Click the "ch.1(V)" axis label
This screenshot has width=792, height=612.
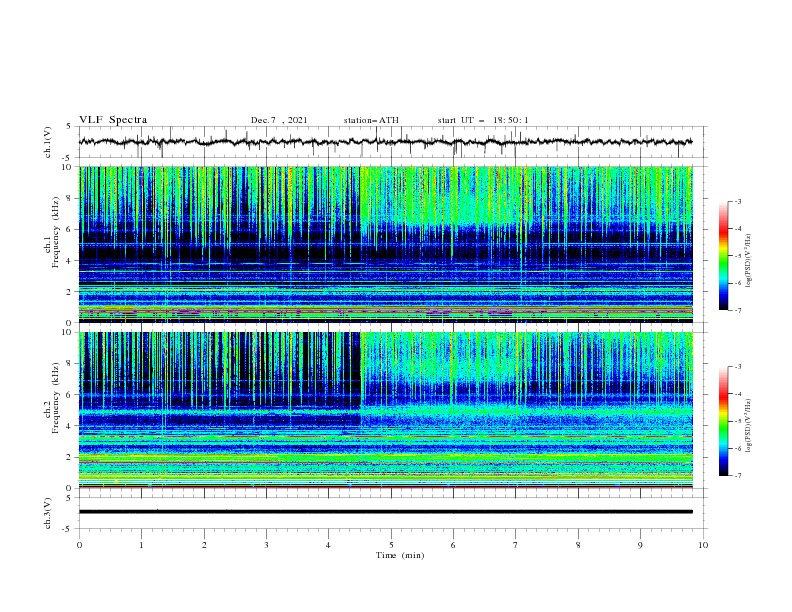point(48,142)
